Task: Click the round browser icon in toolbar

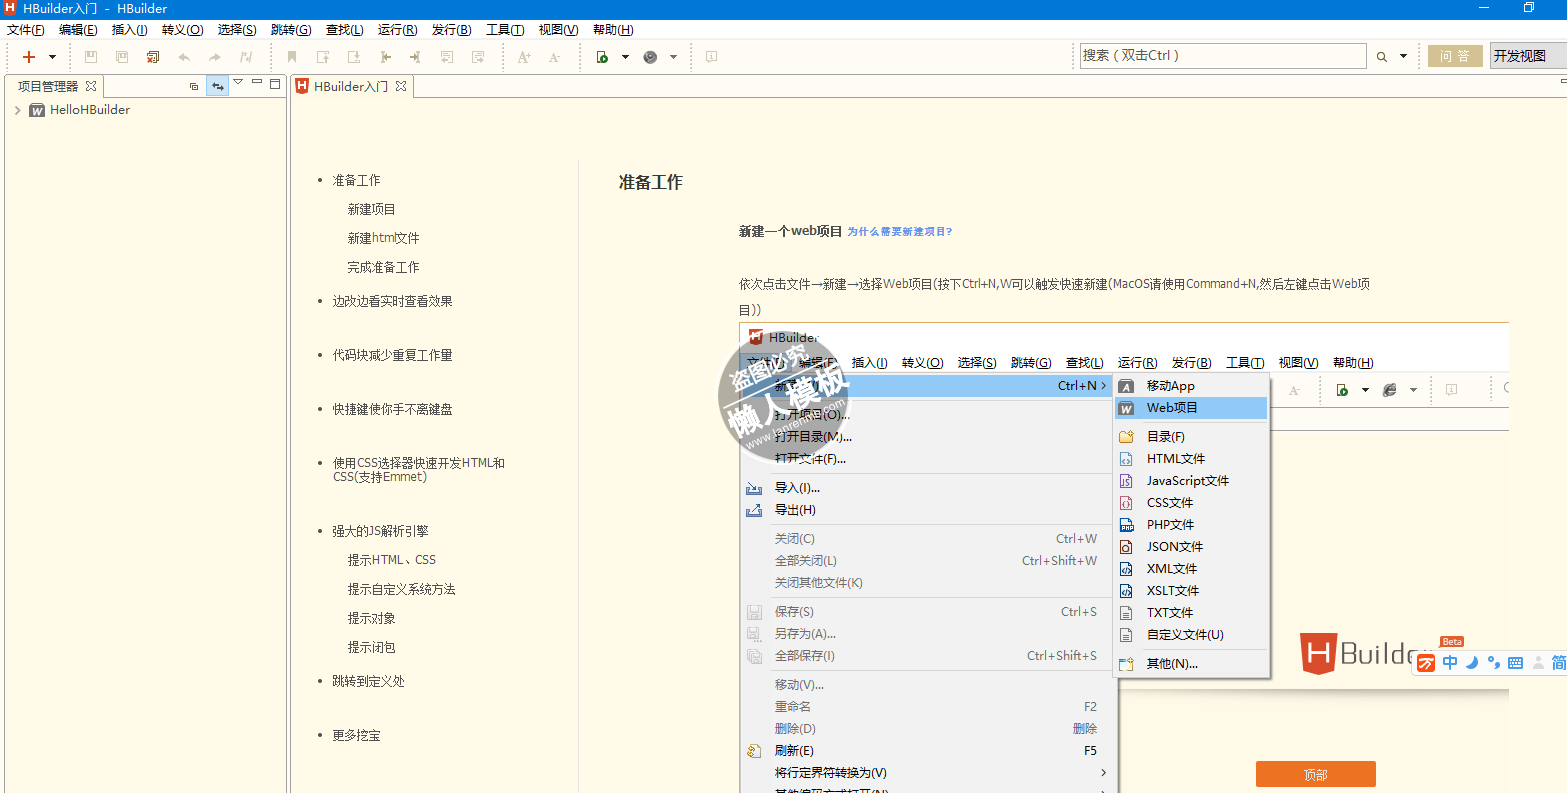Action: coord(650,57)
